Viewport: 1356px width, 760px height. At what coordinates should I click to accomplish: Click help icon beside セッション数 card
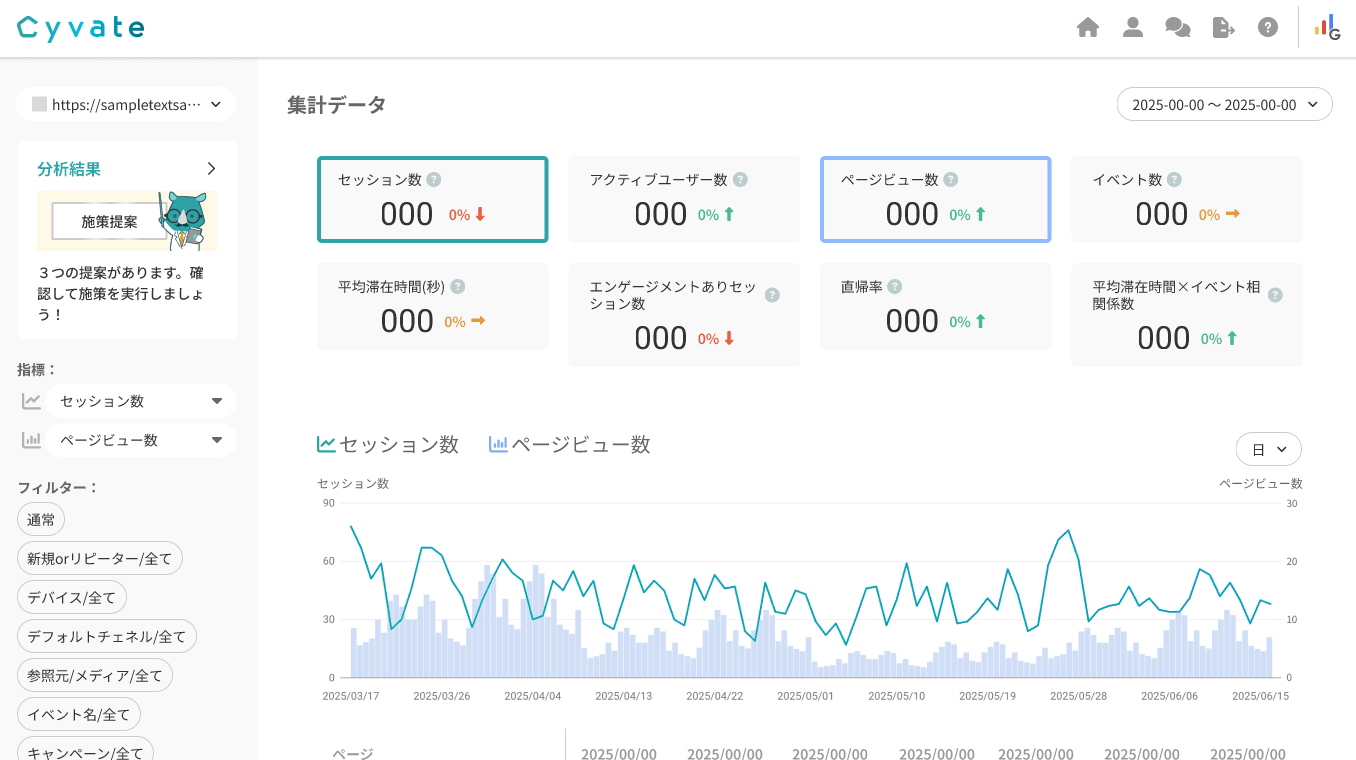click(434, 180)
